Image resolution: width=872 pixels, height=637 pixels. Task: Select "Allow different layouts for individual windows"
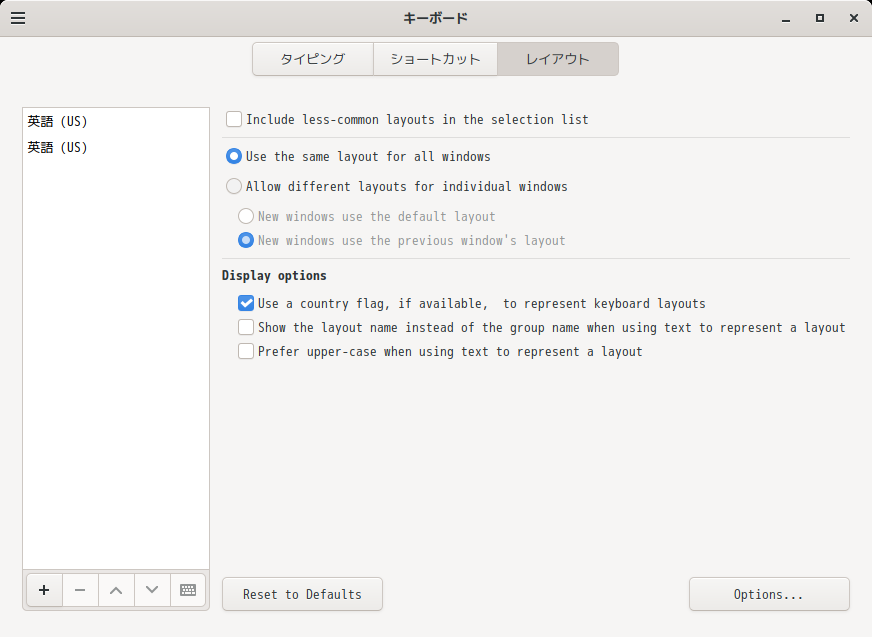[233, 186]
